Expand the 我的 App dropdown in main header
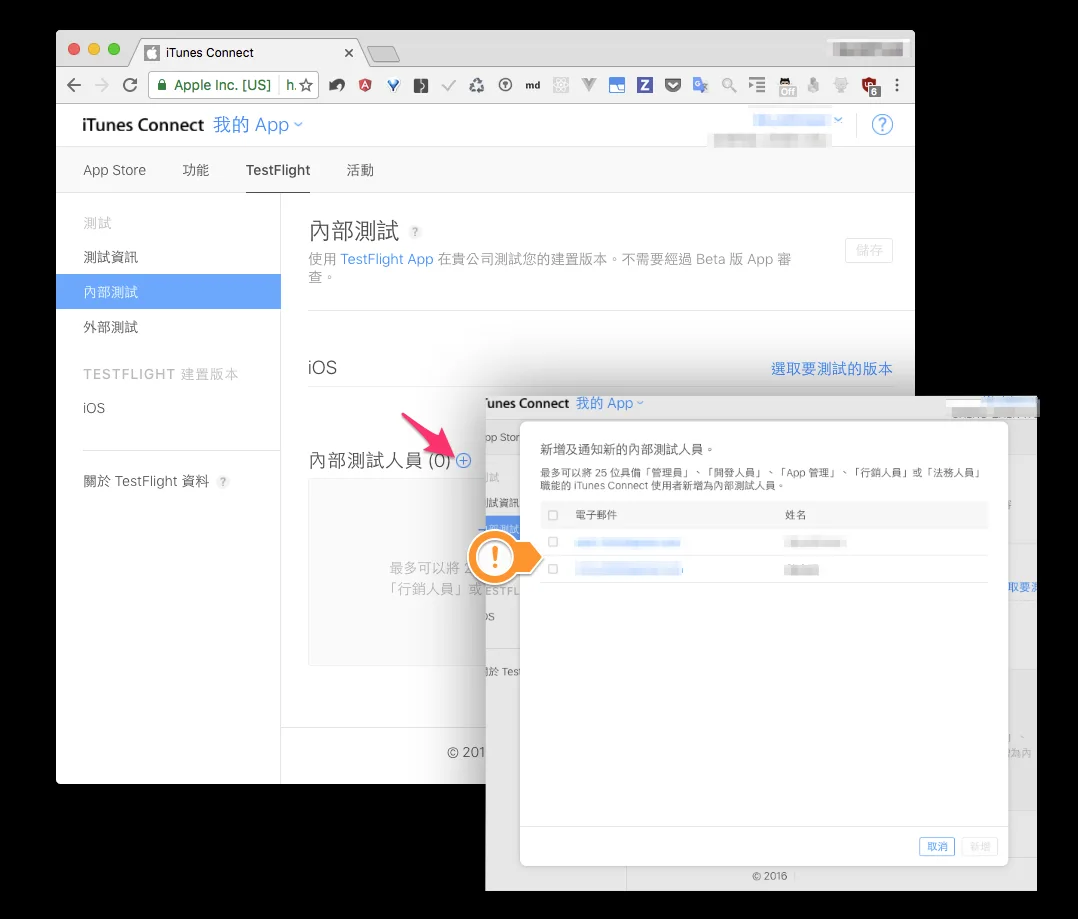Image resolution: width=1078 pixels, height=919 pixels. [258, 124]
